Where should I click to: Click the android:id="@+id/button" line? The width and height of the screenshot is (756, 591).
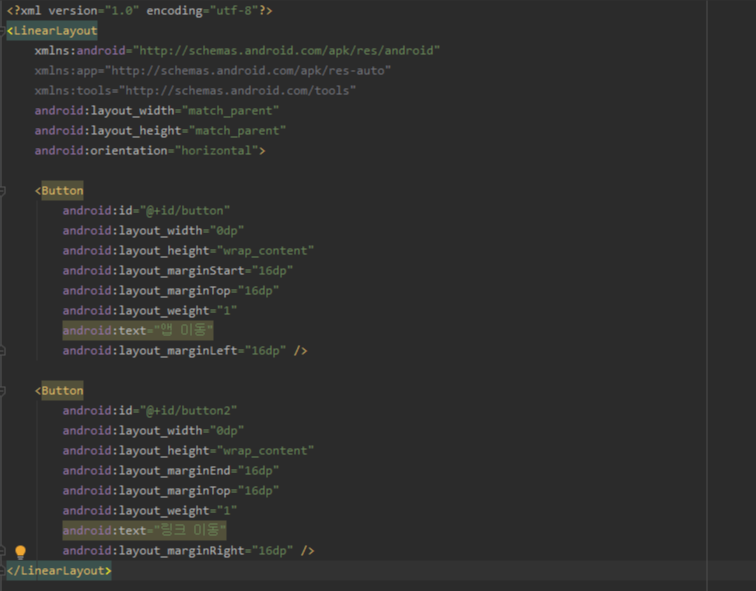click(x=146, y=211)
